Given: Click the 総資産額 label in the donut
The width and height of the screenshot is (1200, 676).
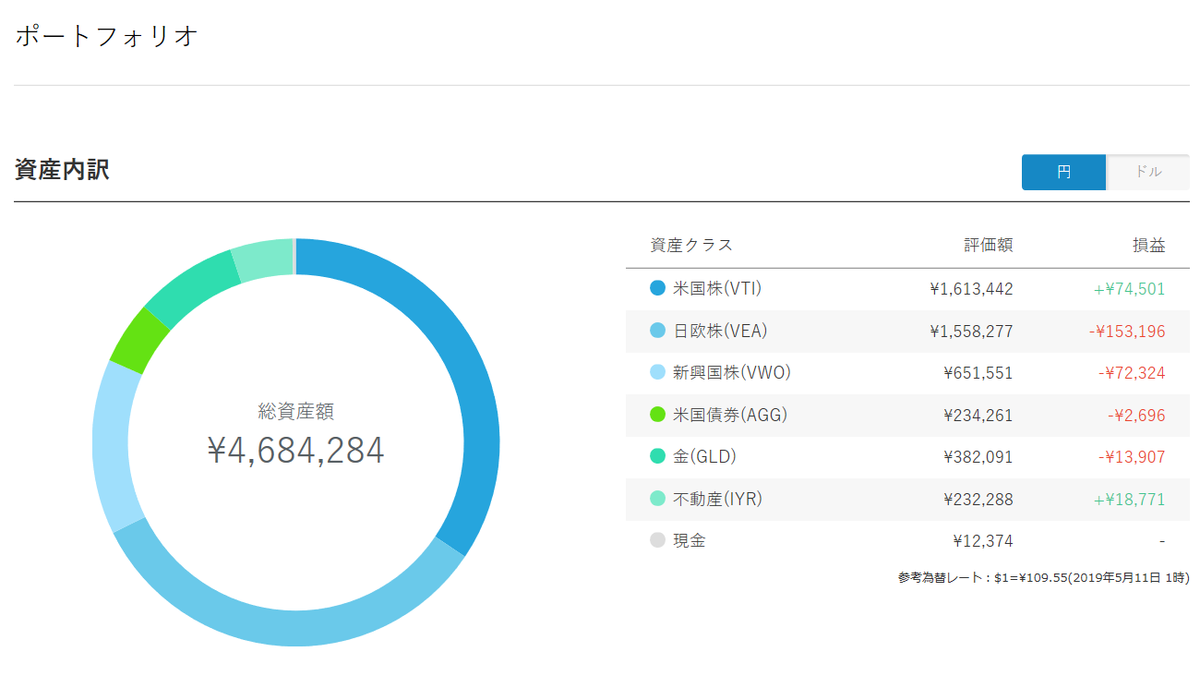Looking at the screenshot, I should coord(296,411).
